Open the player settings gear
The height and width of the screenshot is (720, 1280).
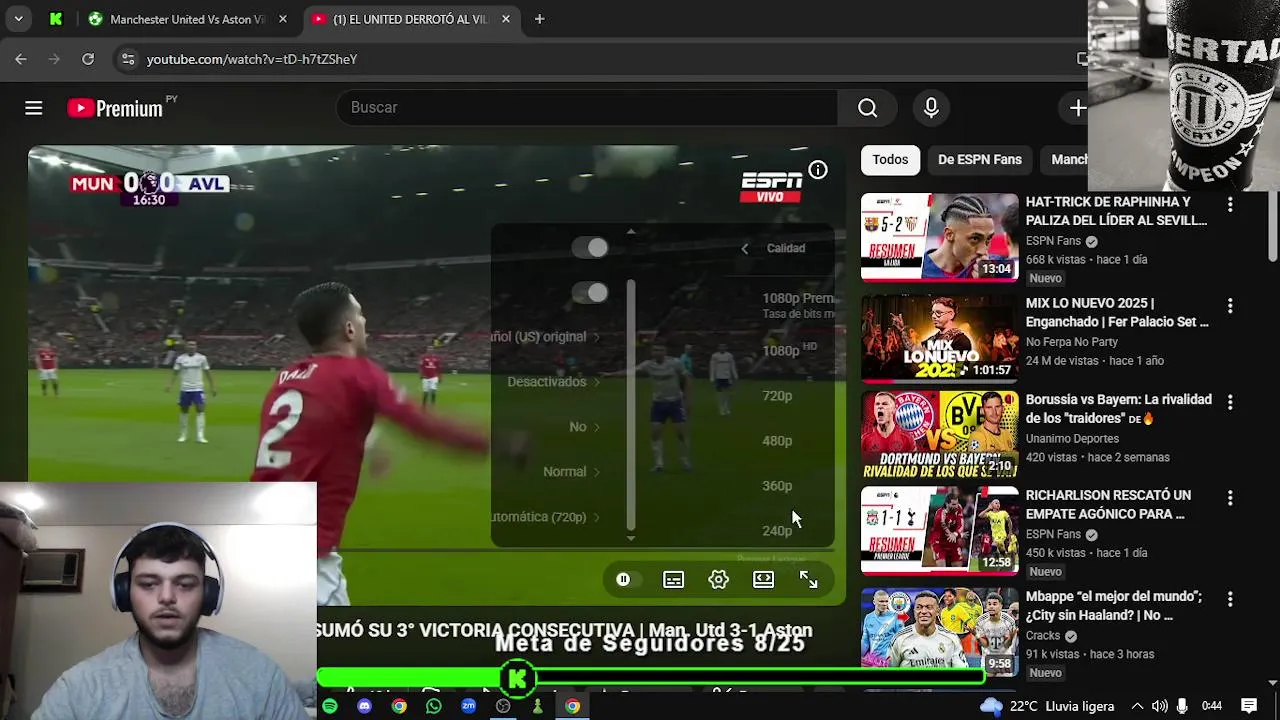718,580
